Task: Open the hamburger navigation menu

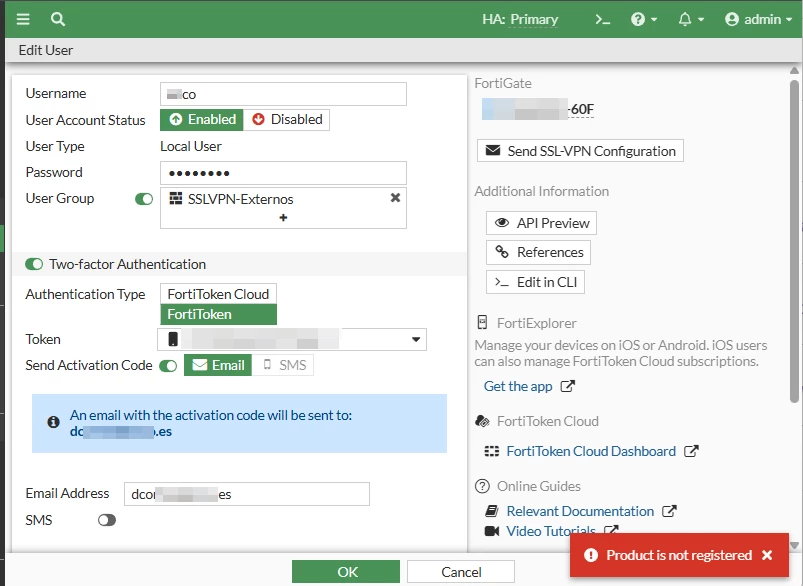Action: [23, 19]
